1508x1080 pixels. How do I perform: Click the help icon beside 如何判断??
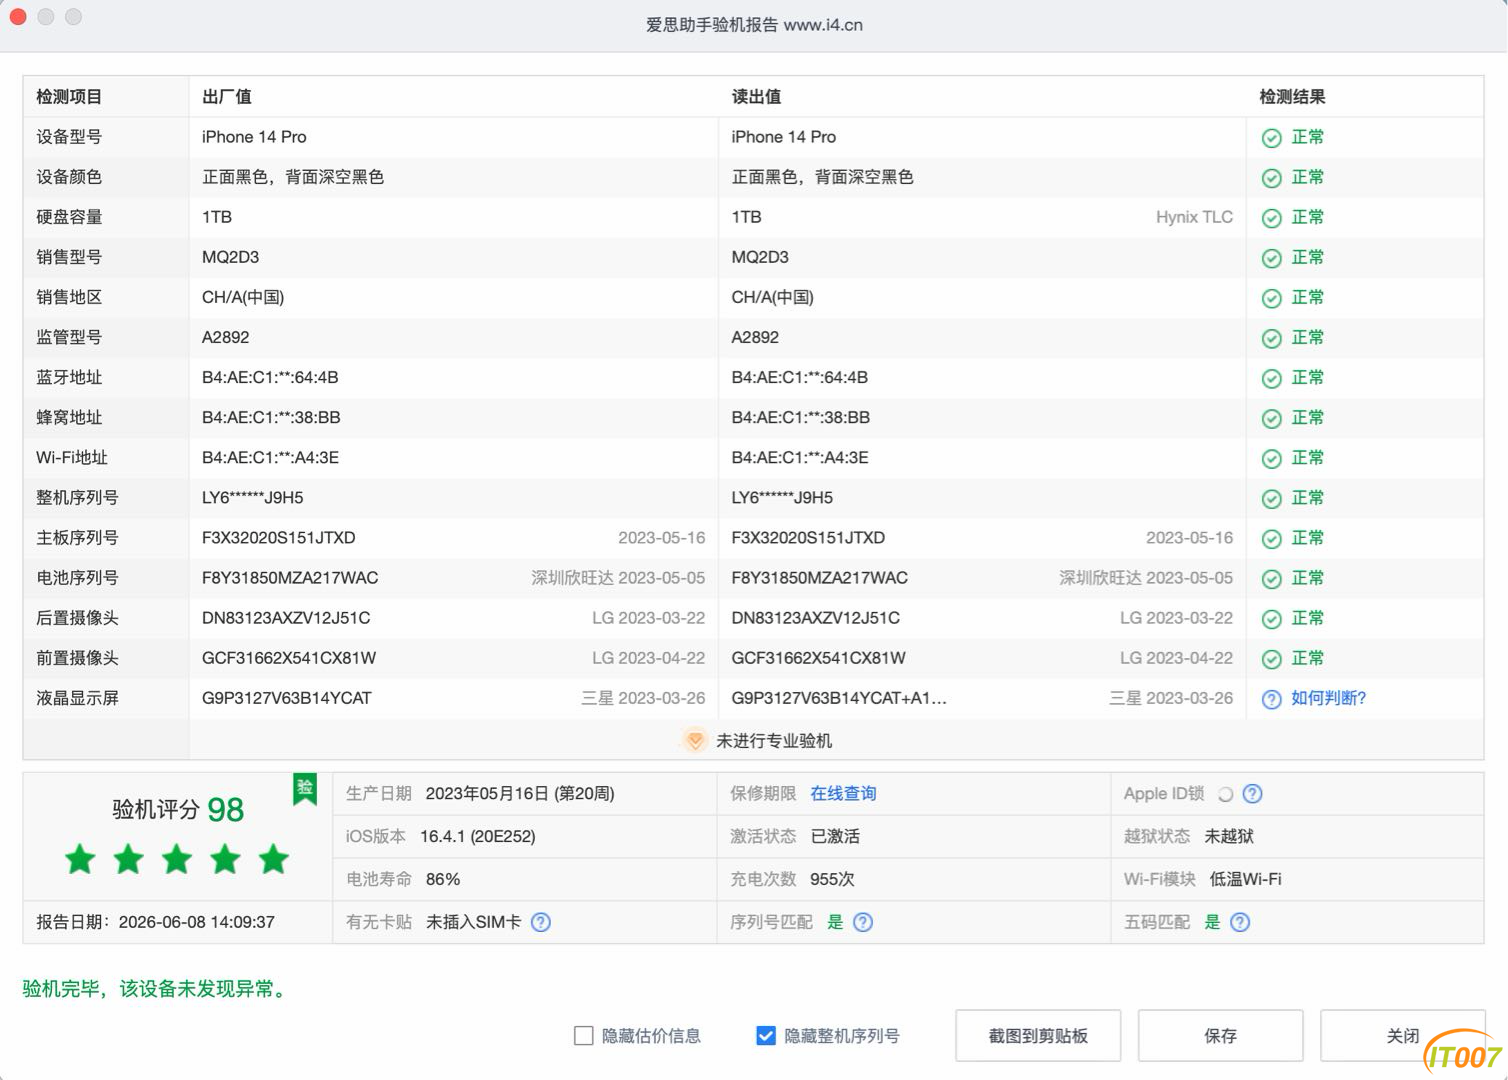pyautogui.click(x=1271, y=699)
